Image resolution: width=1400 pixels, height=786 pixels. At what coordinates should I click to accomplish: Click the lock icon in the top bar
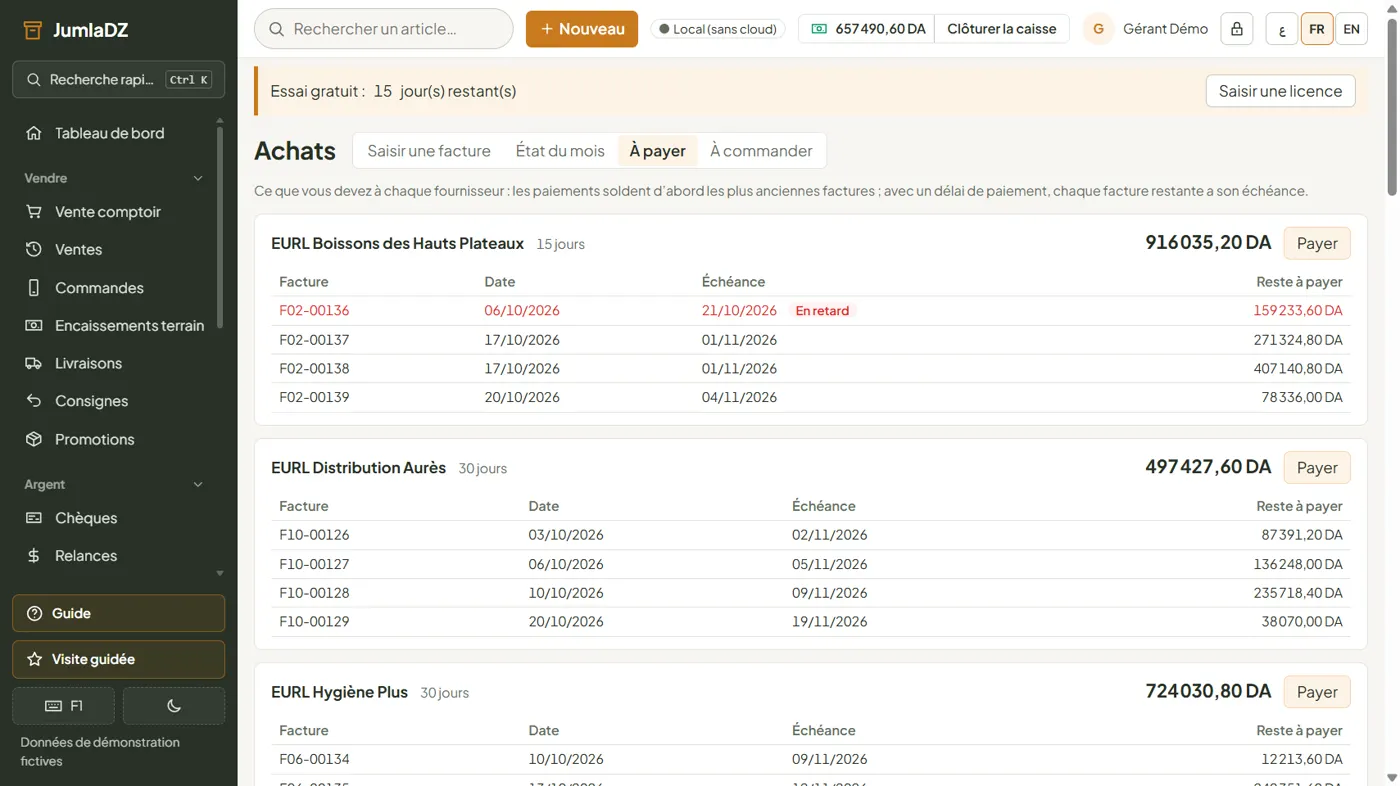1237,29
